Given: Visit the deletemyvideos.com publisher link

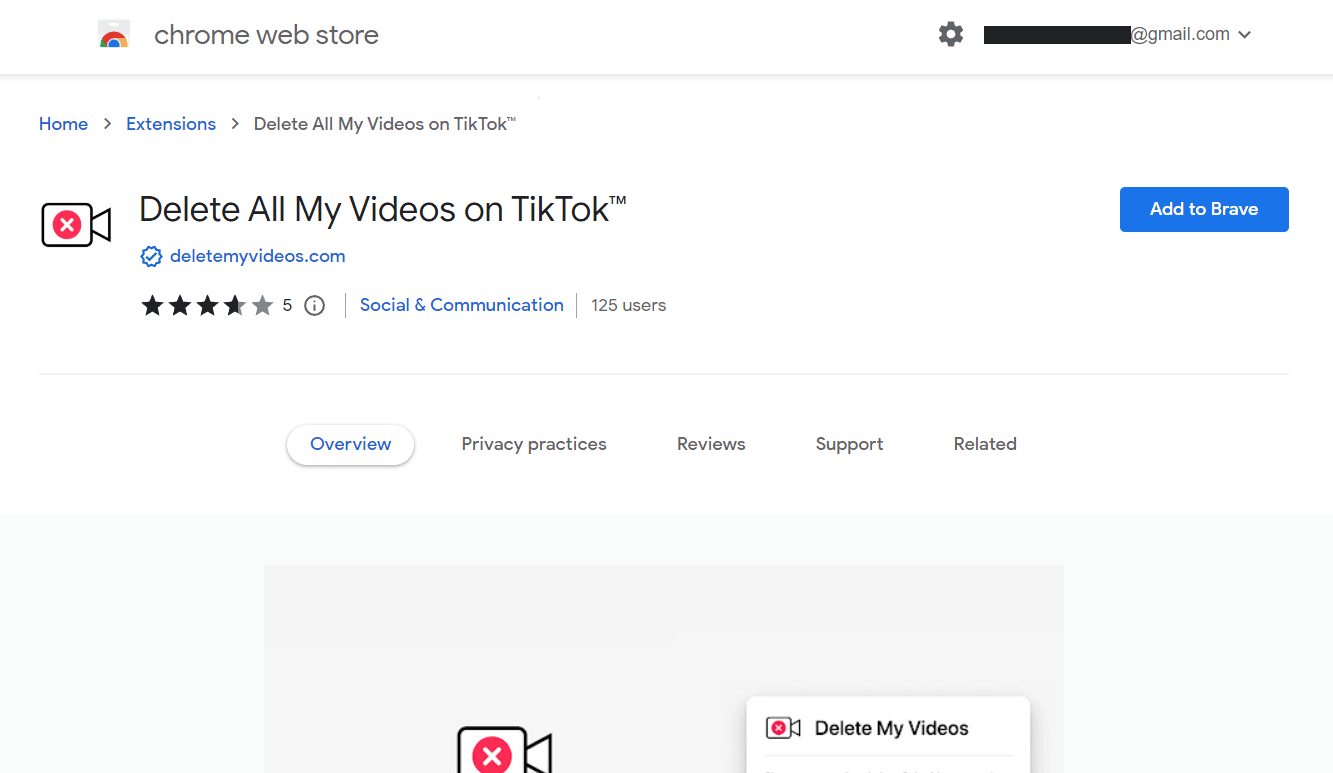Looking at the screenshot, I should coord(257,256).
